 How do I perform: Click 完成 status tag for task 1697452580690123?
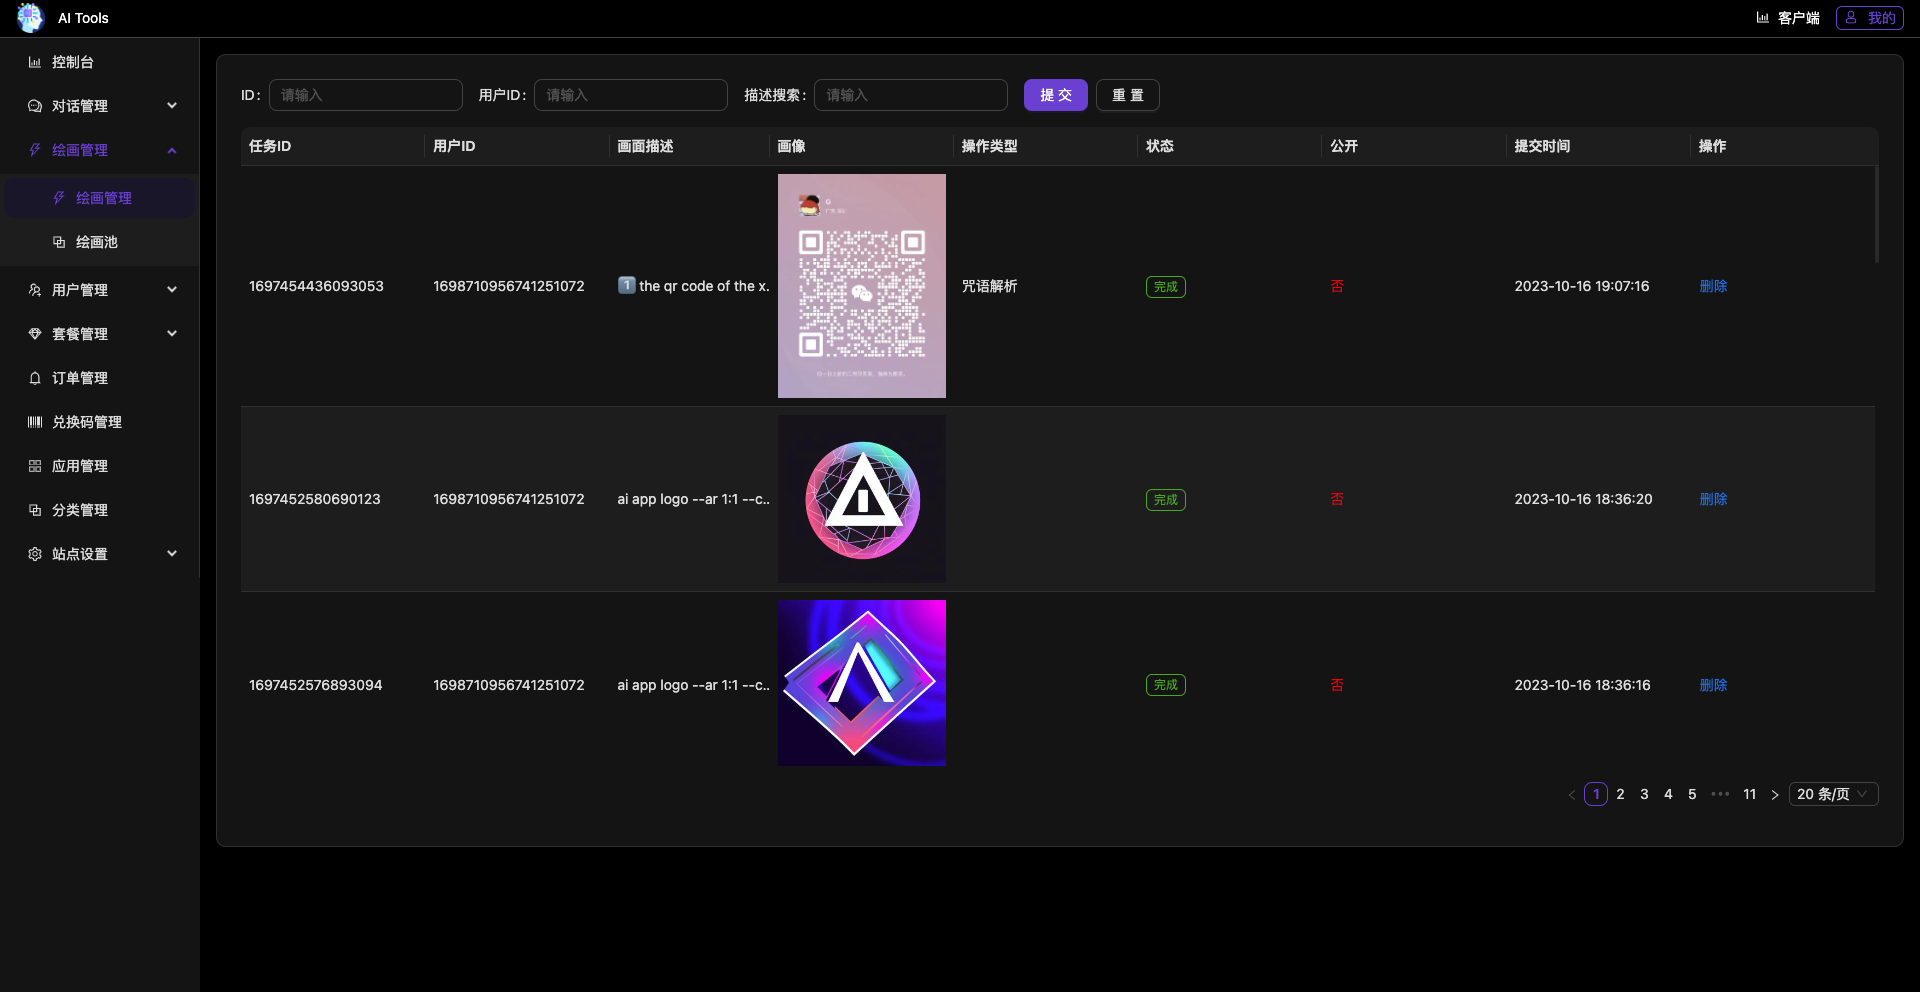(1165, 500)
